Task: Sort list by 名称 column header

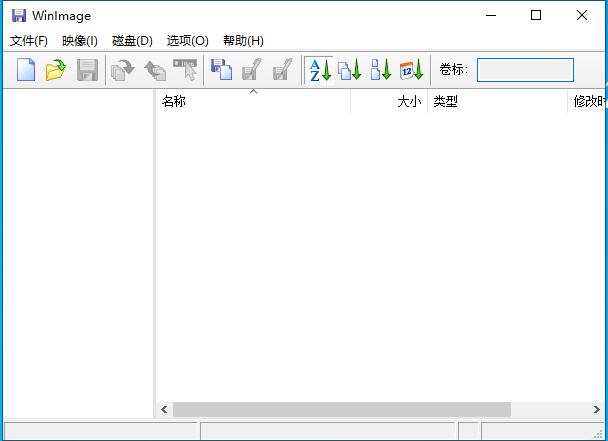Action: (x=253, y=101)
